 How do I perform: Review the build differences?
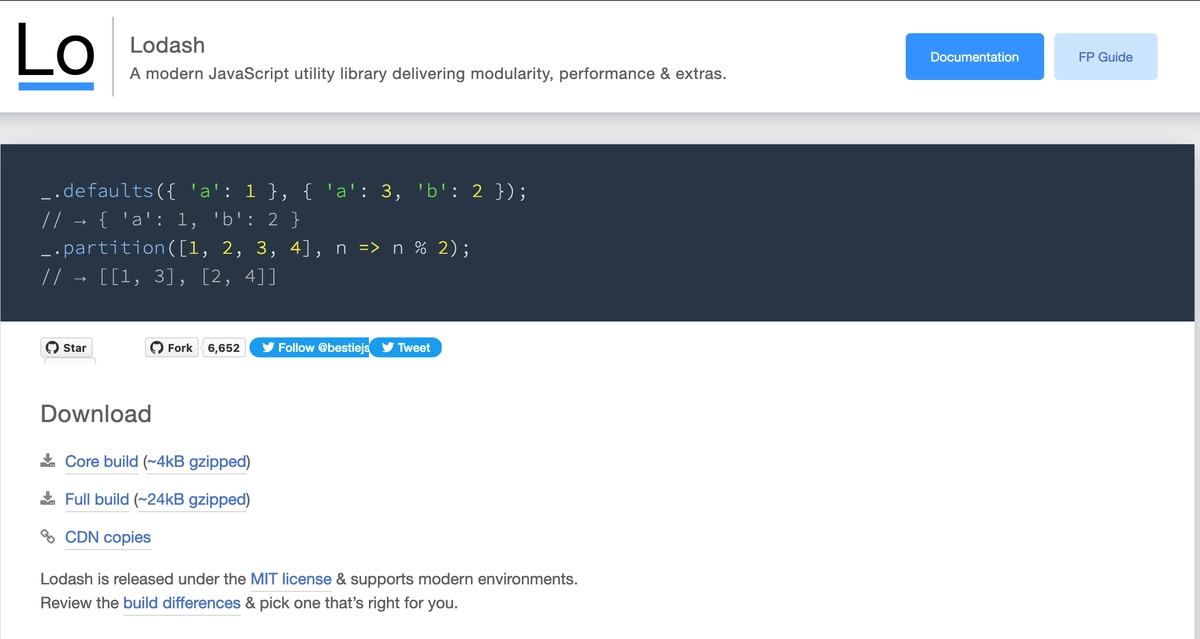point(181,602)
